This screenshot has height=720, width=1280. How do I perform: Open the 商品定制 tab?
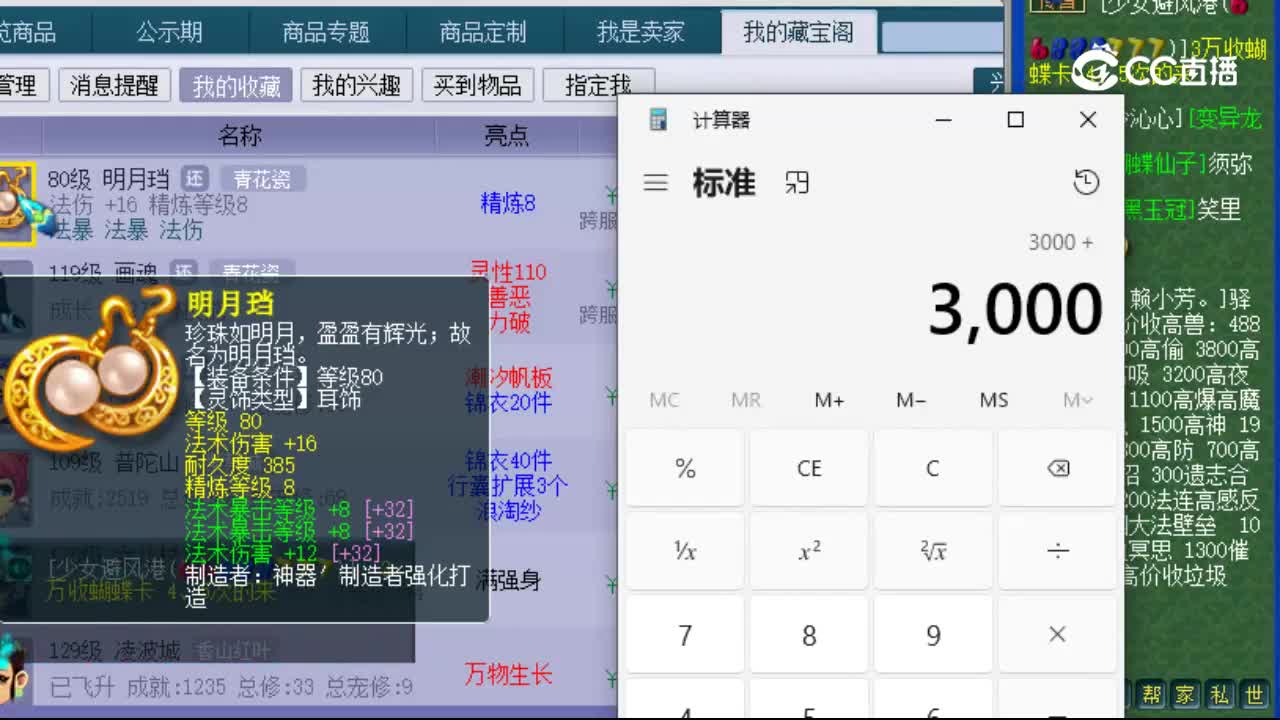[x=483, y=32]
